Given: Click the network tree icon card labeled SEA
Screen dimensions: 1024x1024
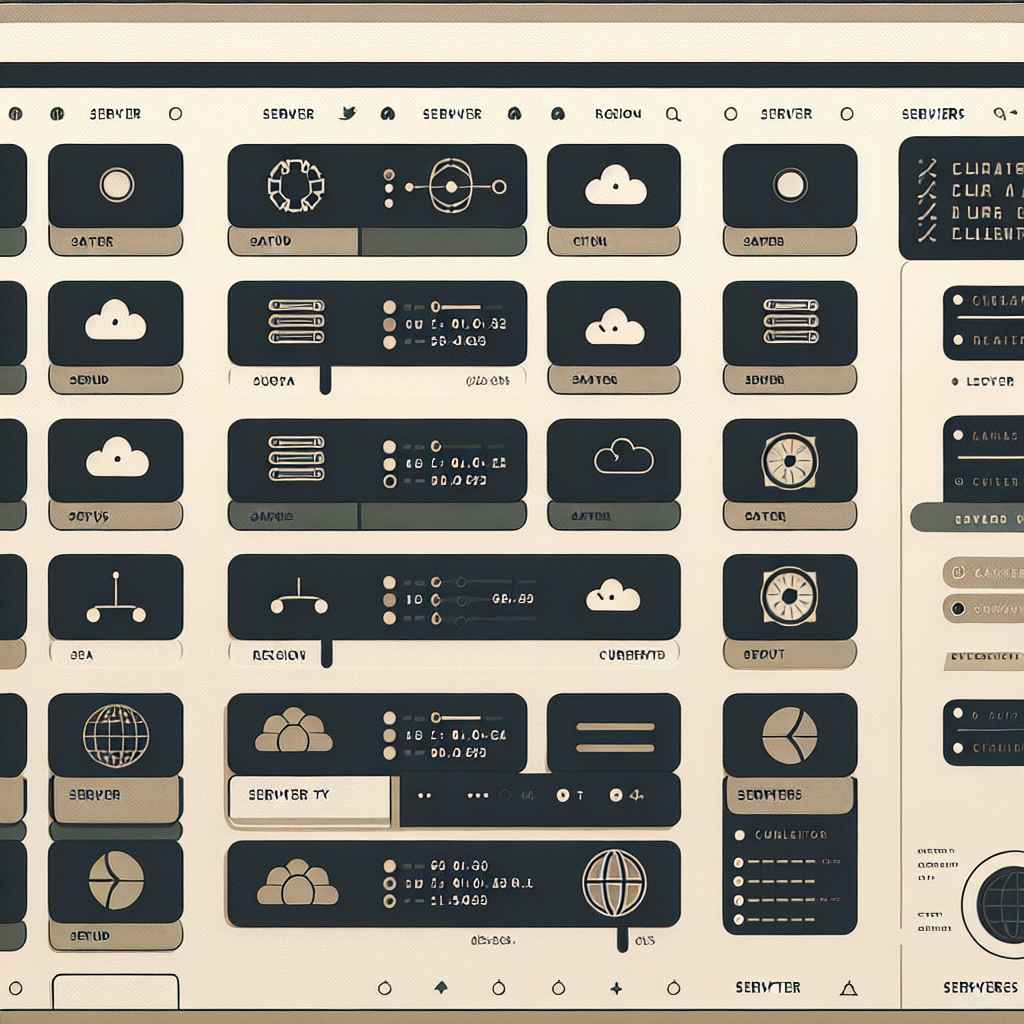Looking at the screenshot, I should tap(116, 596).
